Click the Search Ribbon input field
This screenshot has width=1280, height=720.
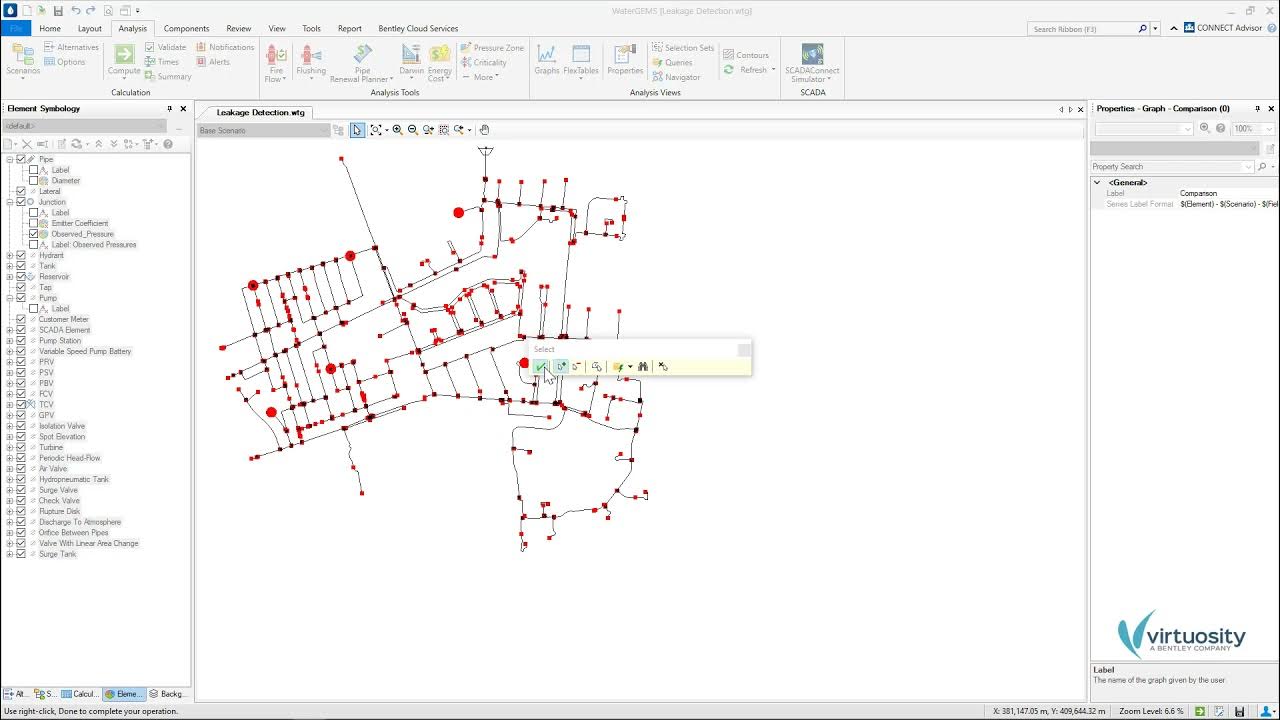pos(1082,29)
